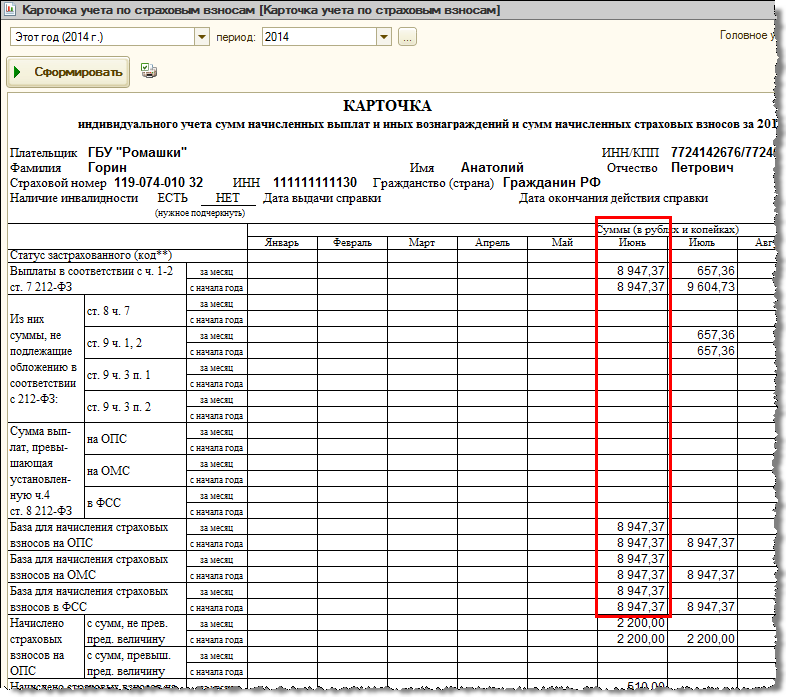This screenshot has height=697, width=786.
Task: Expand the период 2014 dropdown arrow
Action: 384,37
